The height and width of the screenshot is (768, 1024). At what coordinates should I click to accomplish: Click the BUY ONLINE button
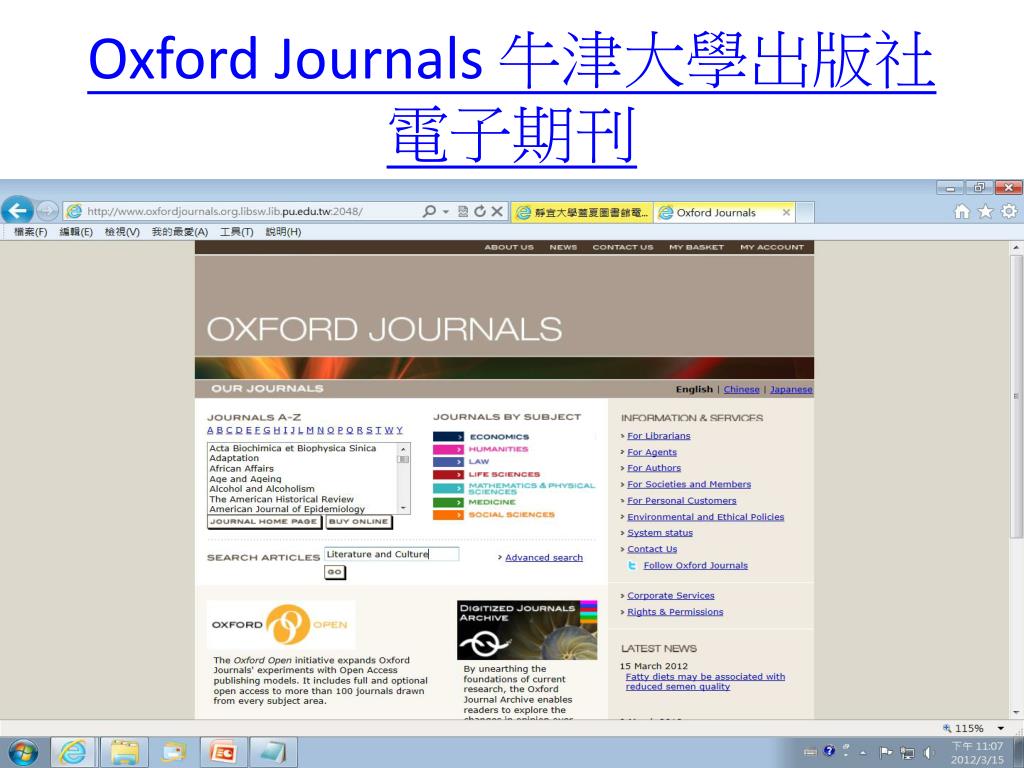pos(359,522)
